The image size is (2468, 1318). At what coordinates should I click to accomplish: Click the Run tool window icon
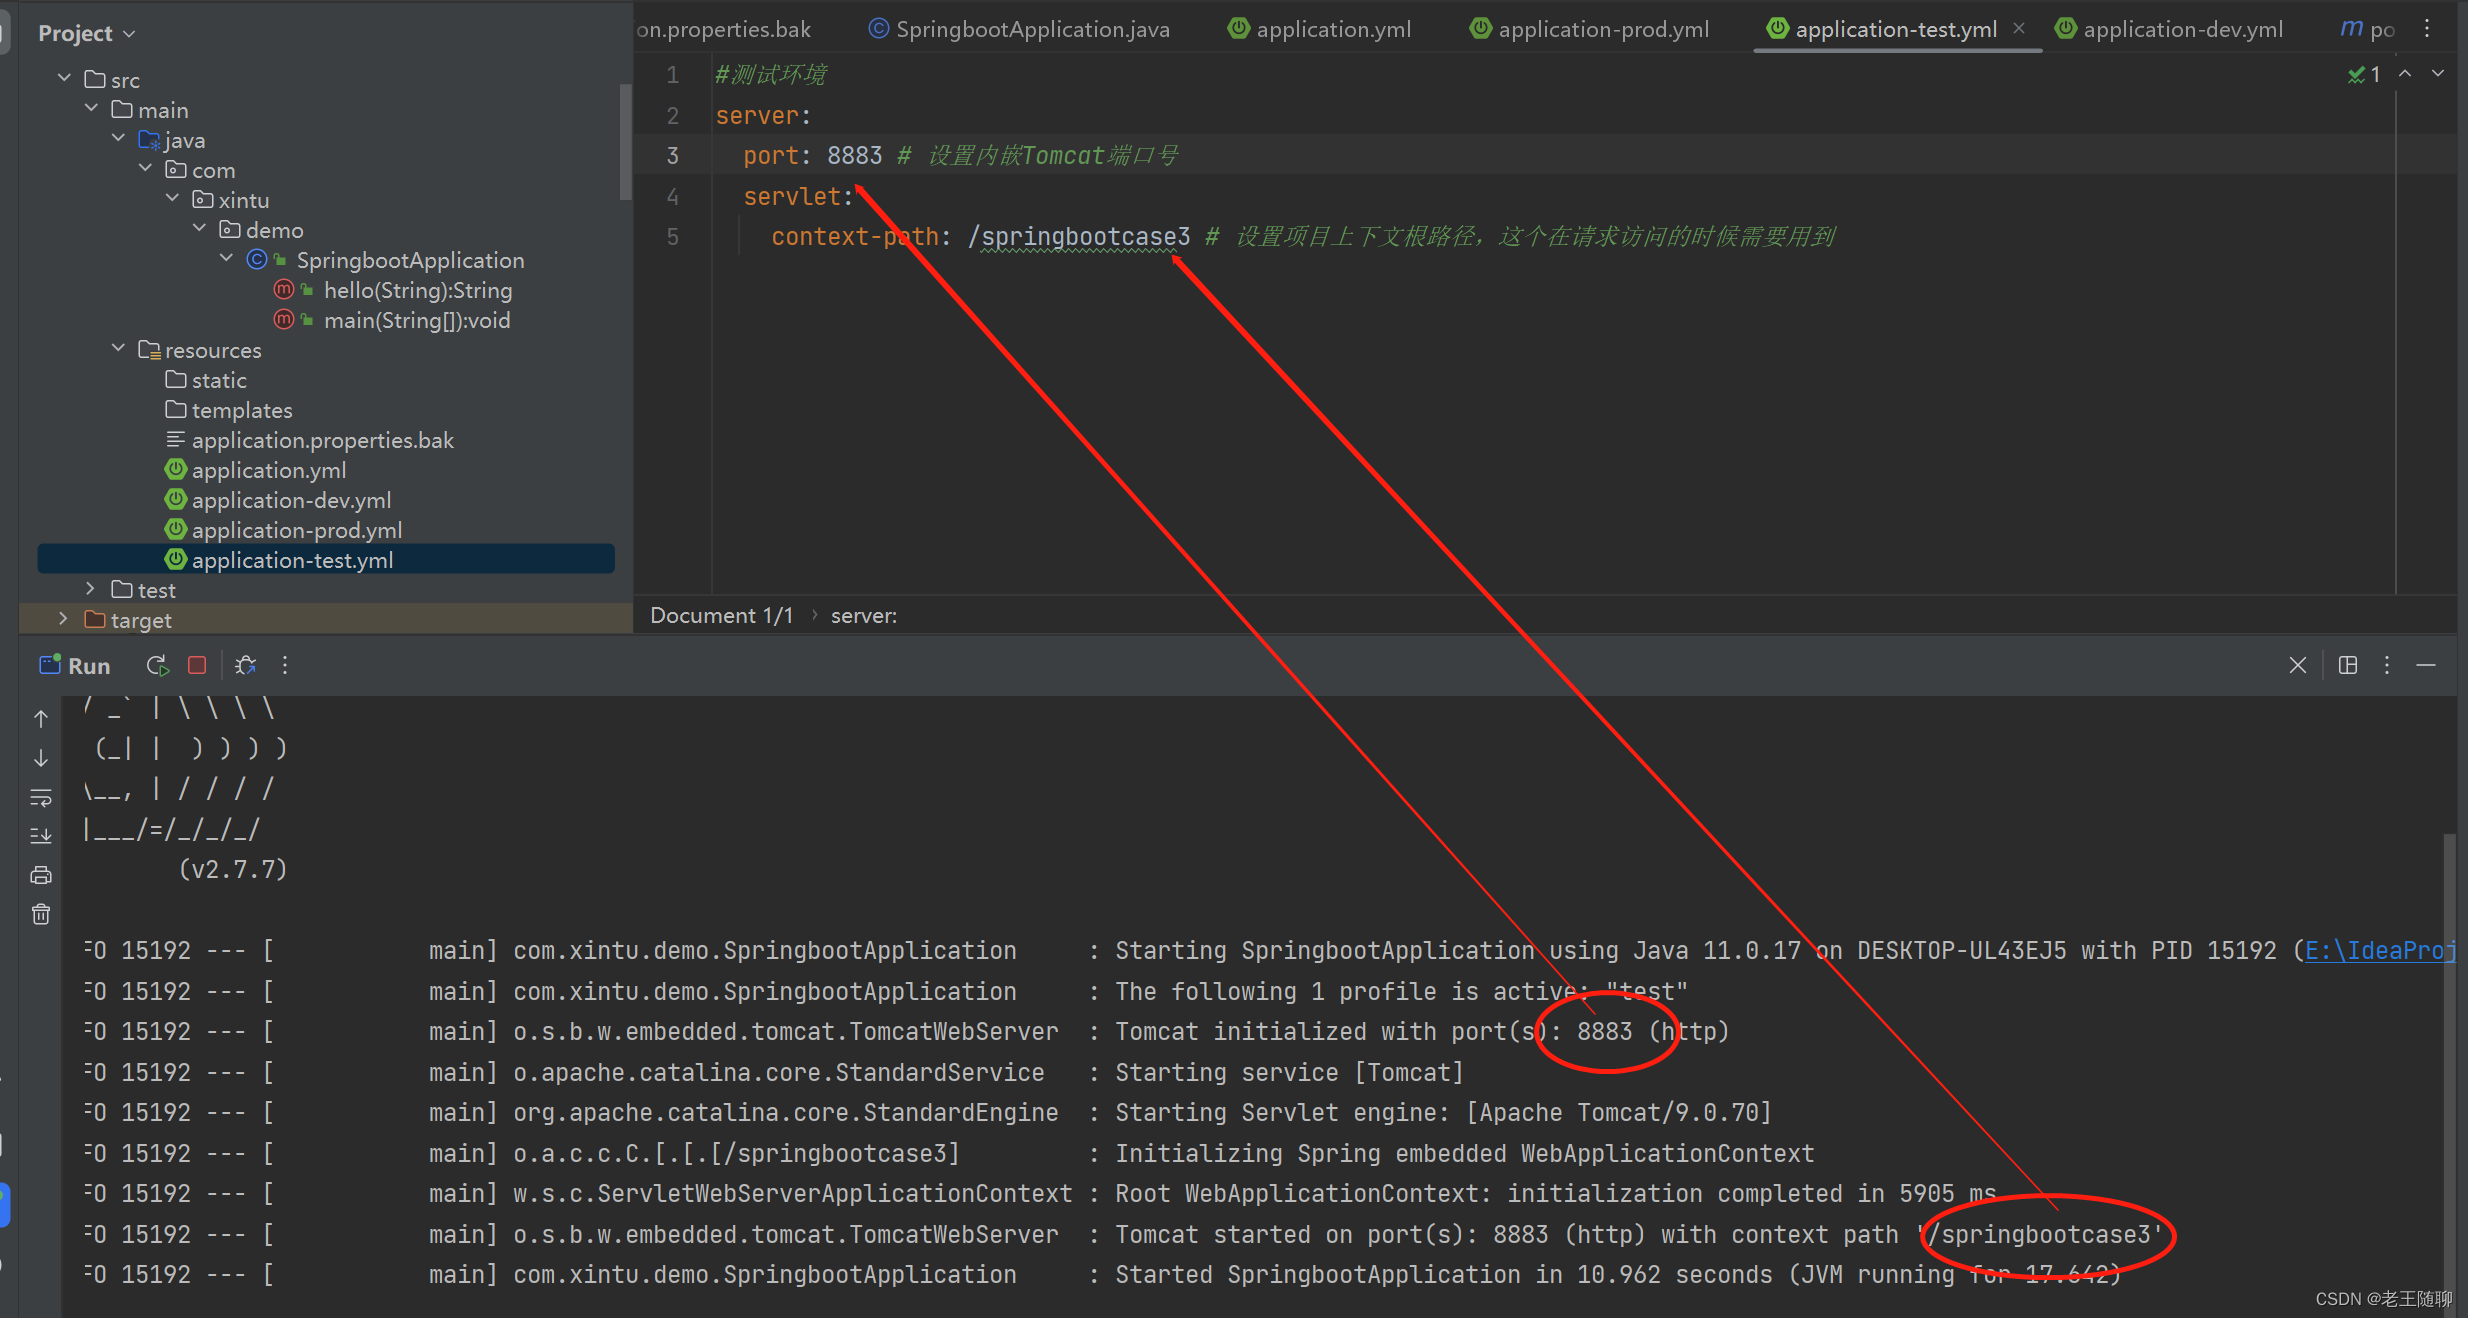point(50,665)
